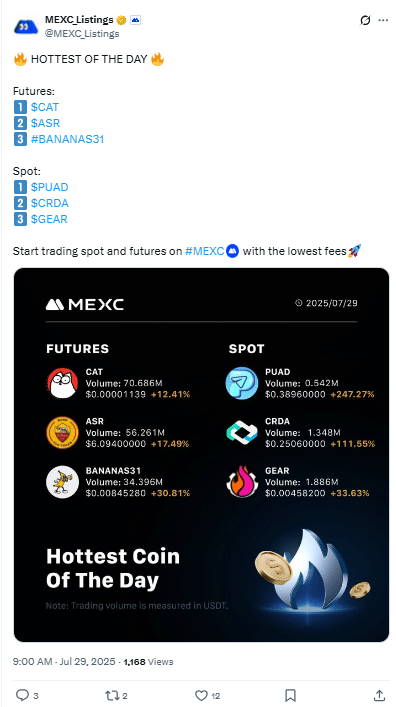Open the $CAT cashtag link

click(x=45, y=107)
